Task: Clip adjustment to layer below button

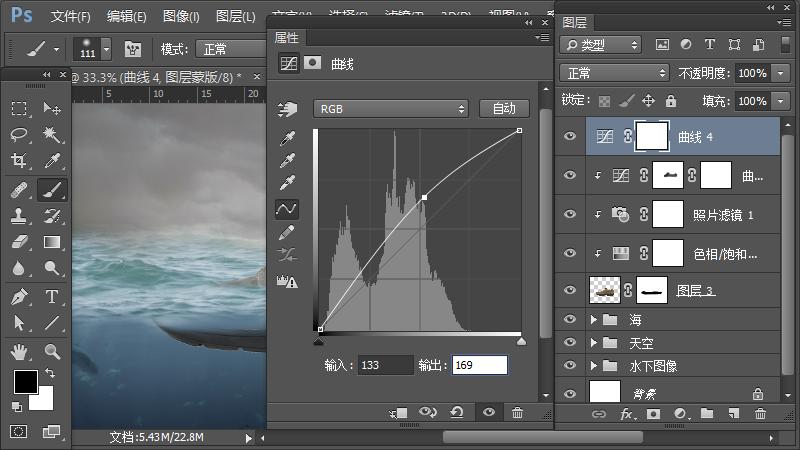Action: click(x=398, y=413)
